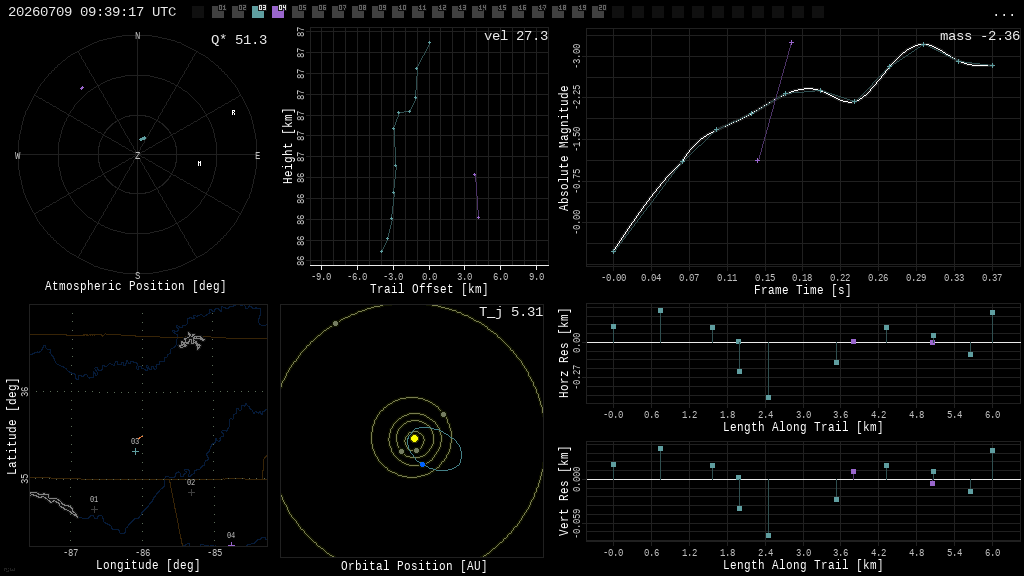
Task: Click the N compass label
Action: 137,36
